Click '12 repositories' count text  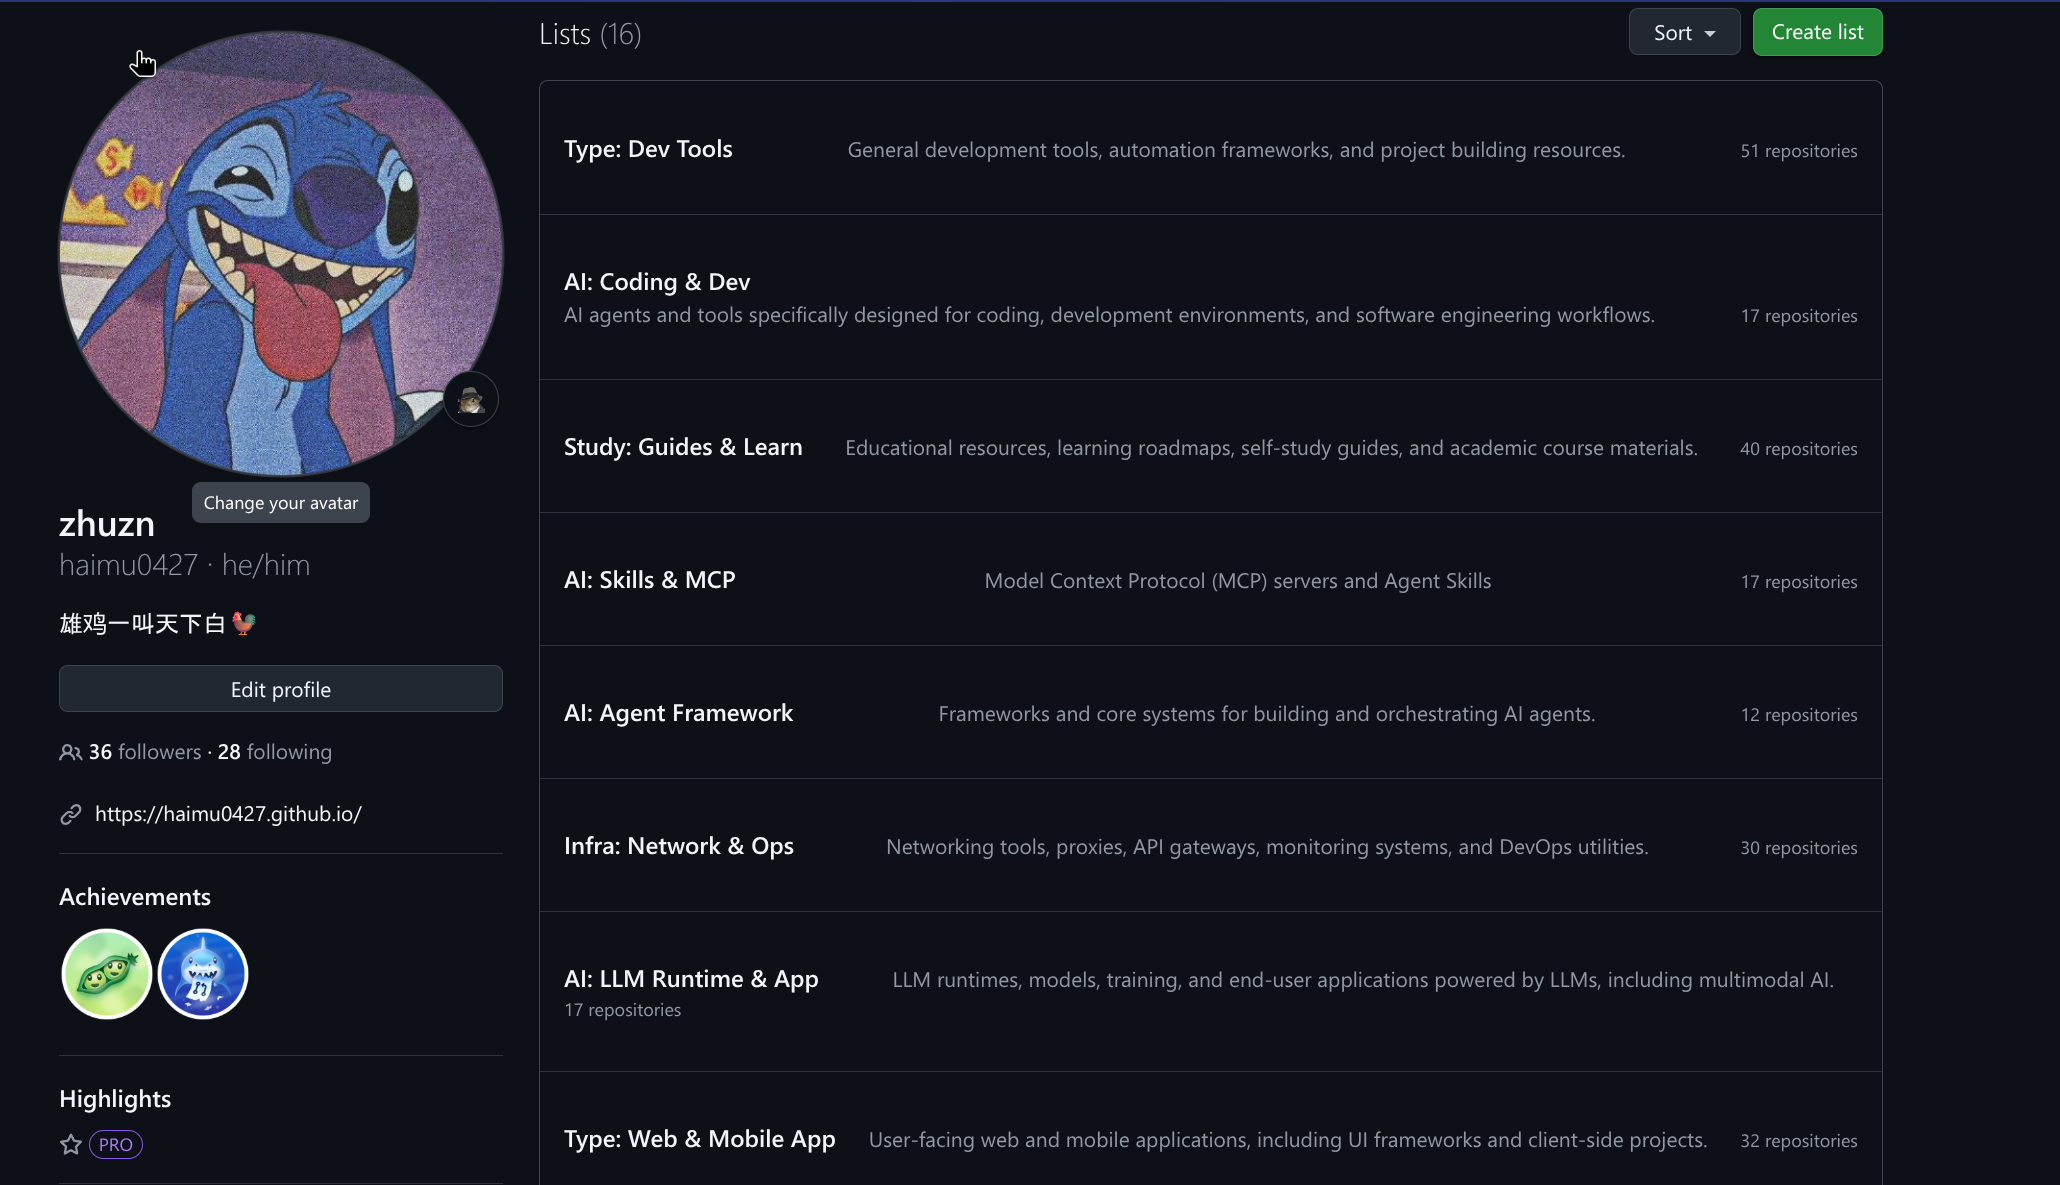click(x=1799, y=715)
